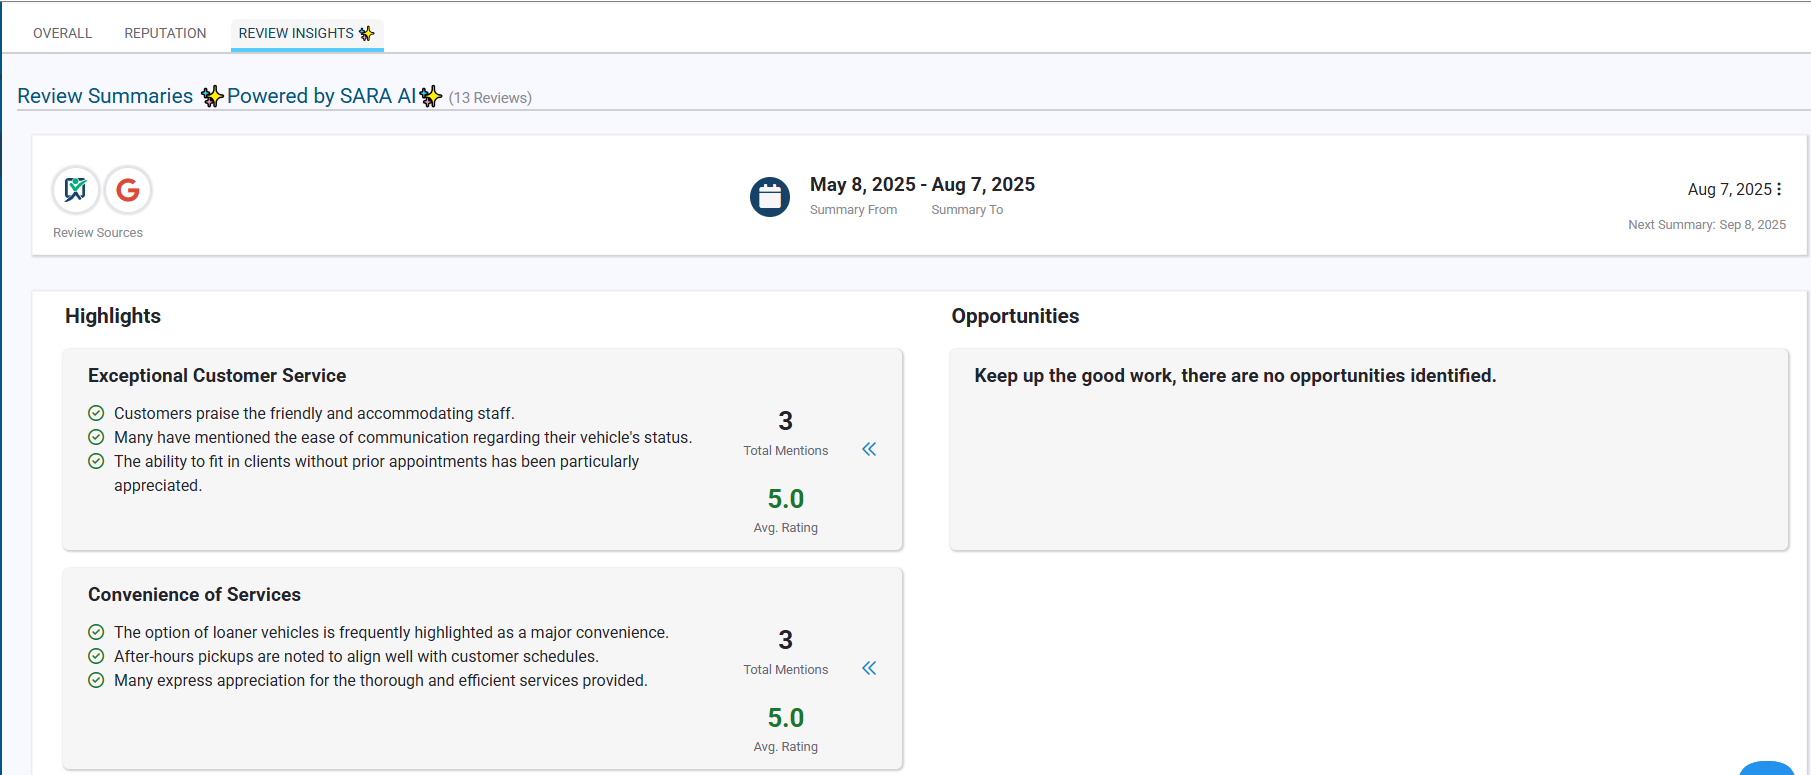This screenshot has height=775, width=1811.
Task: Click the Google review source icon
Action: [128, 190]
